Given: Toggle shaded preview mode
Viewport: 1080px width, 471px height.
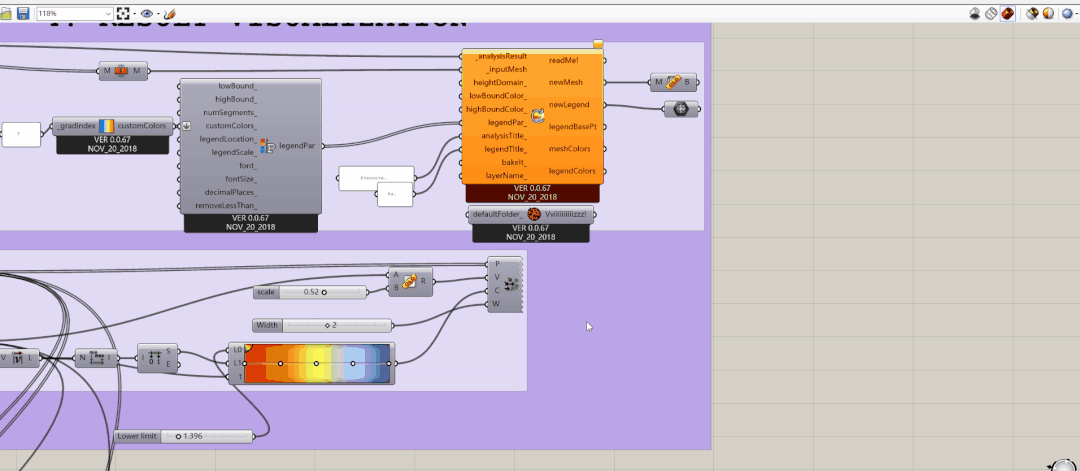Looking at the screenshot, I should tap(1008, 13).
